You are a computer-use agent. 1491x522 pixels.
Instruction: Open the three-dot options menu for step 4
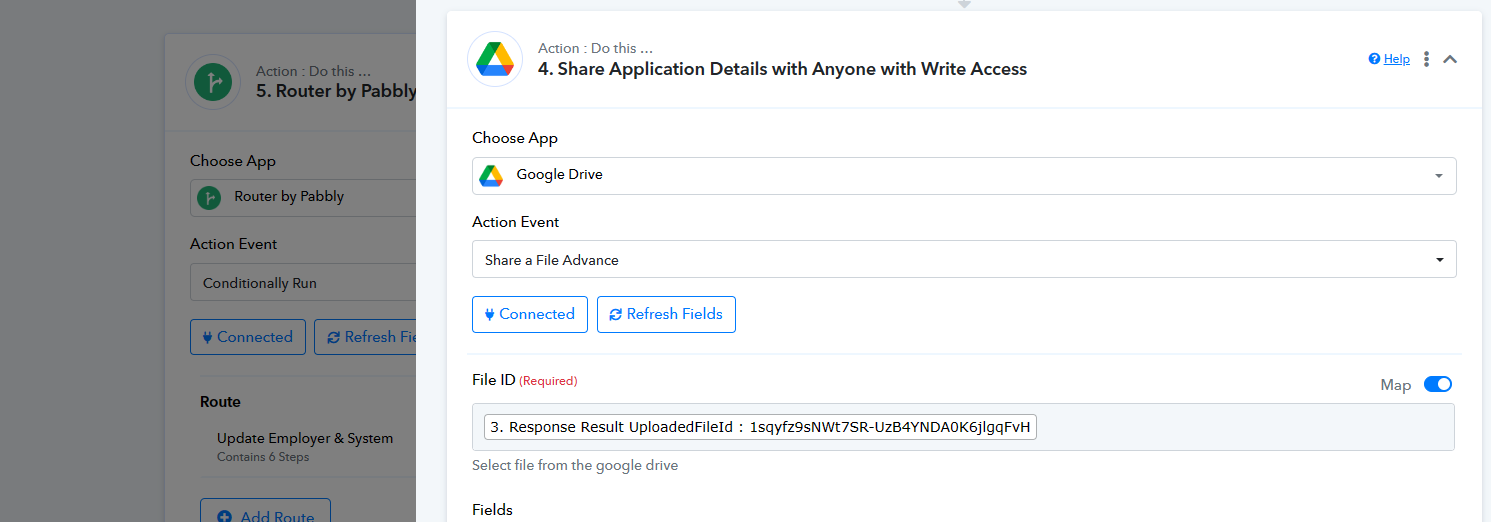coord(1427,59)
